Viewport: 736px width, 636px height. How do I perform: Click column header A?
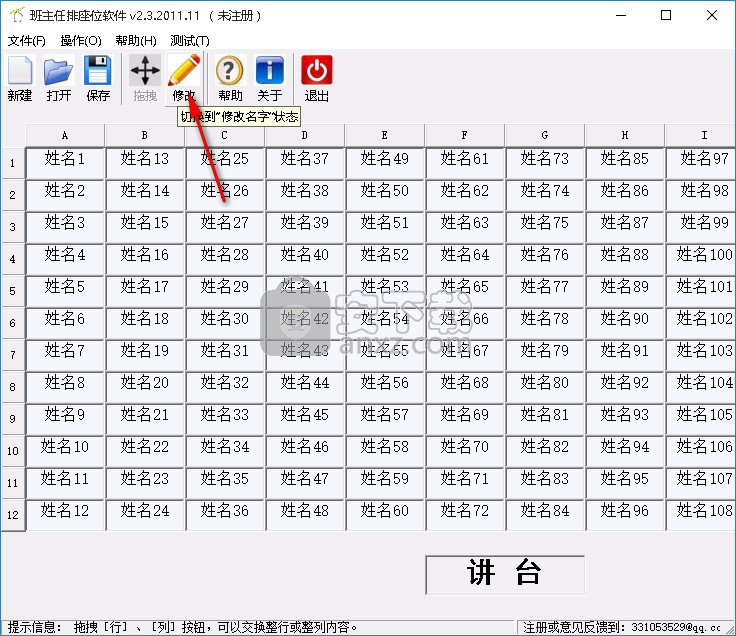click(x=65, y=136)
